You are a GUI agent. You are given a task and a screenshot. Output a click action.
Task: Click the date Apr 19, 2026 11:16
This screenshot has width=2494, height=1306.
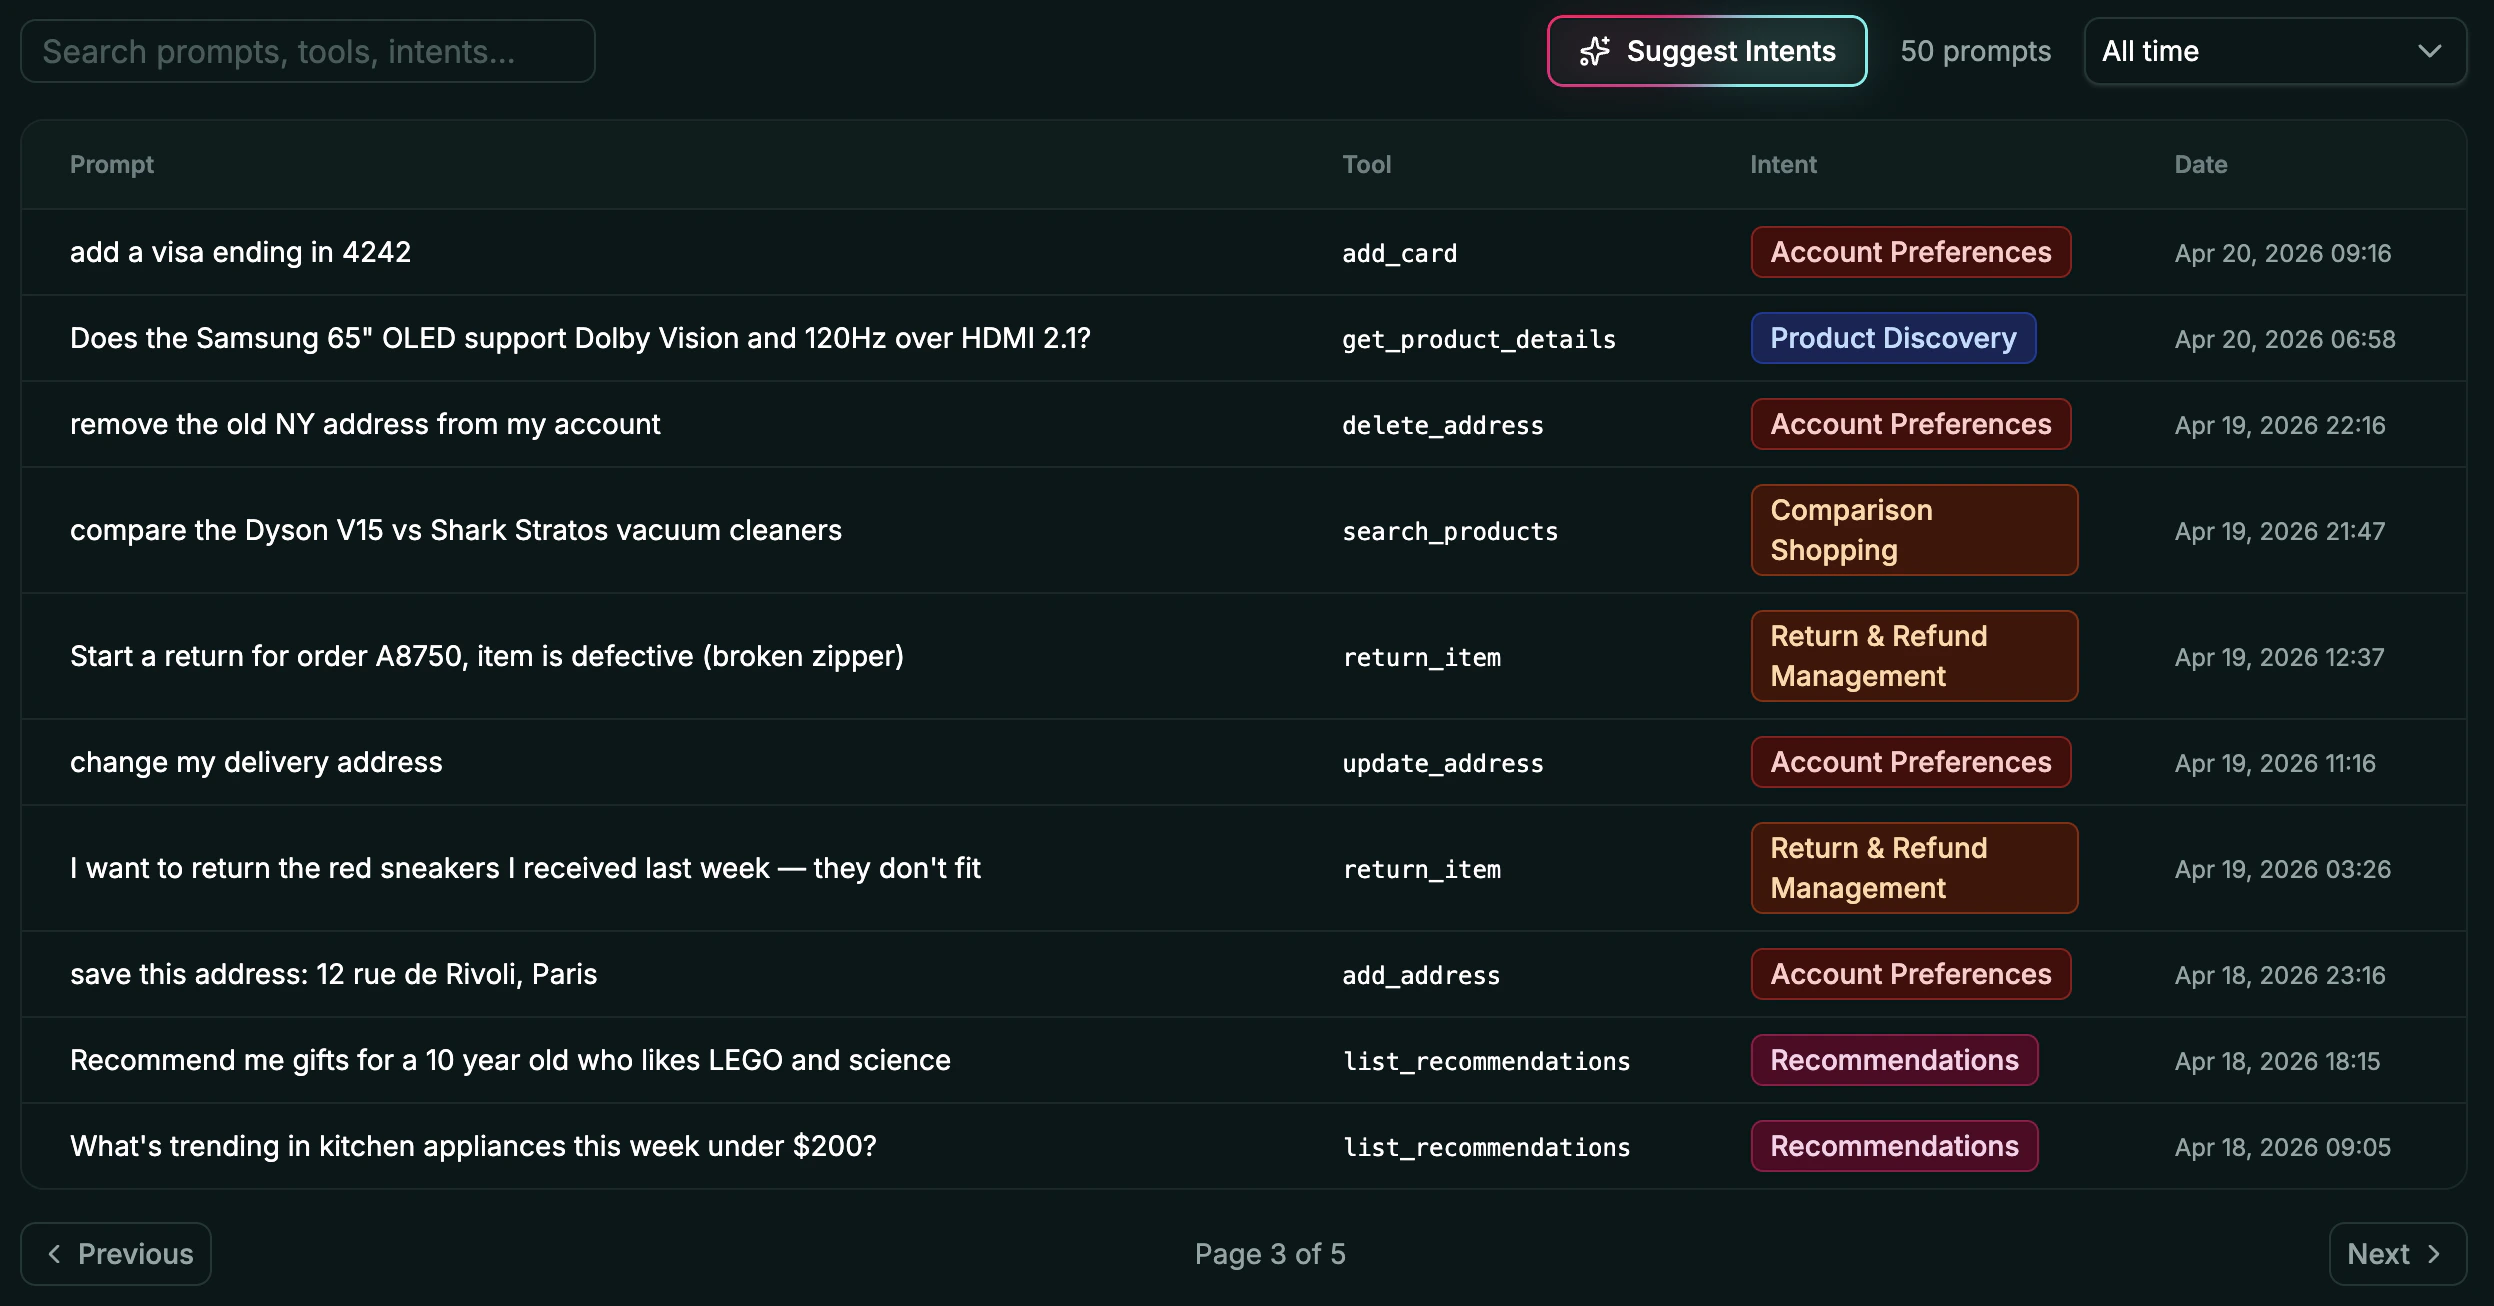pyautogui.click(x=2275, y=763)
